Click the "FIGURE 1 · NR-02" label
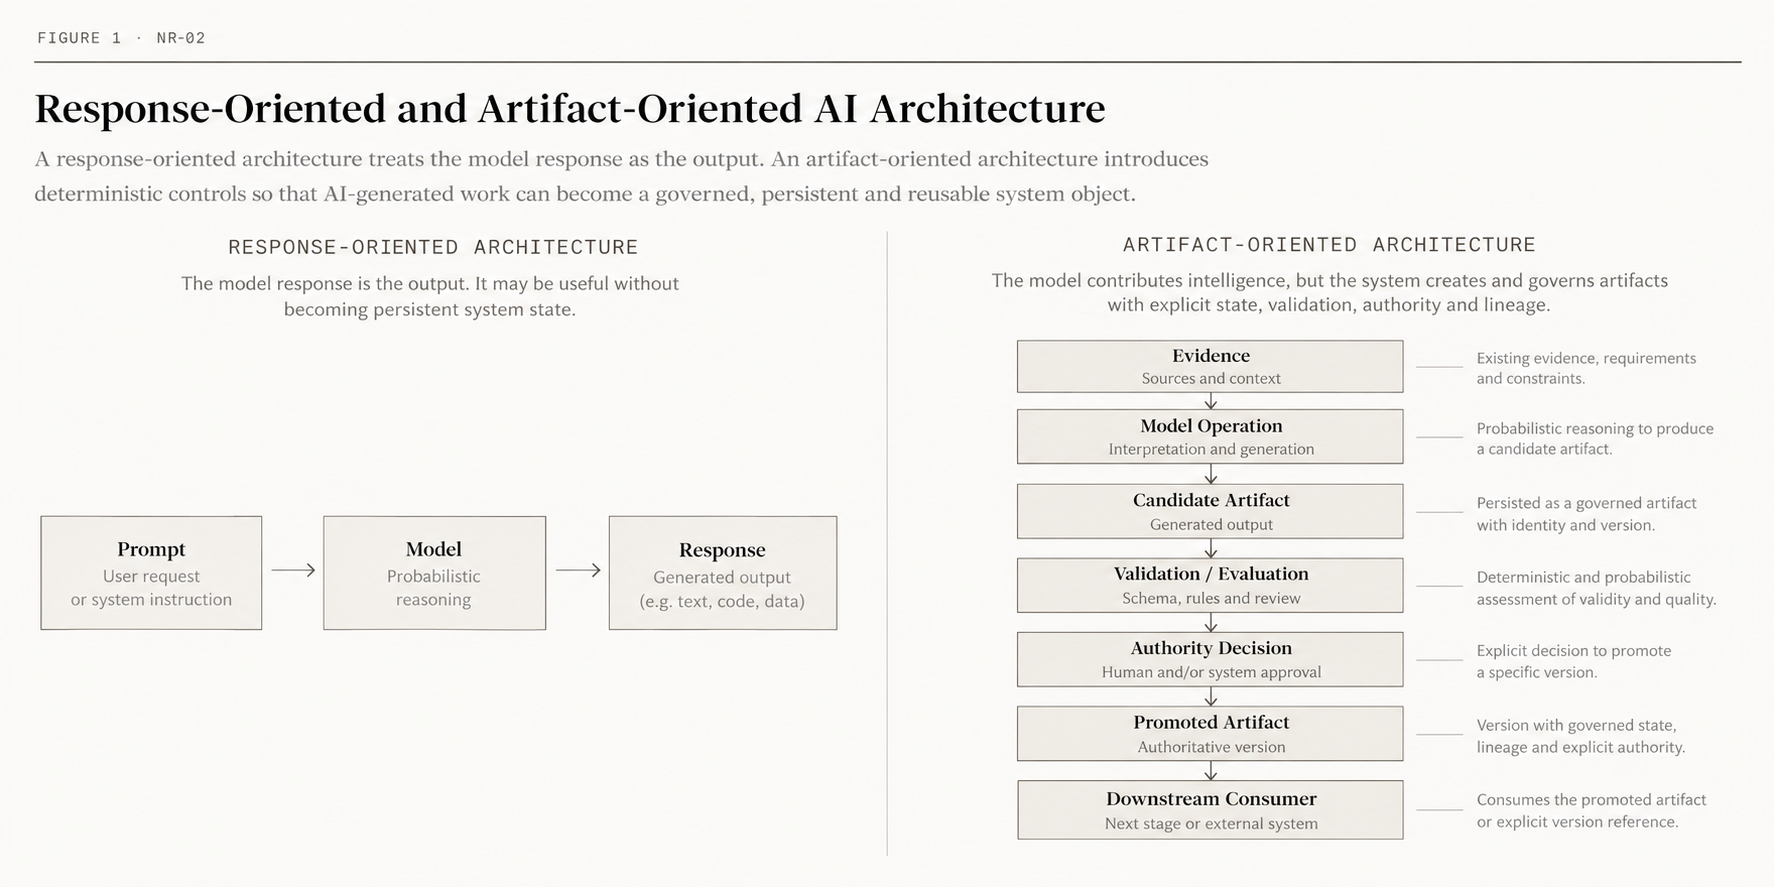Viewport: 1774px width, 887px height. [121, 38]
